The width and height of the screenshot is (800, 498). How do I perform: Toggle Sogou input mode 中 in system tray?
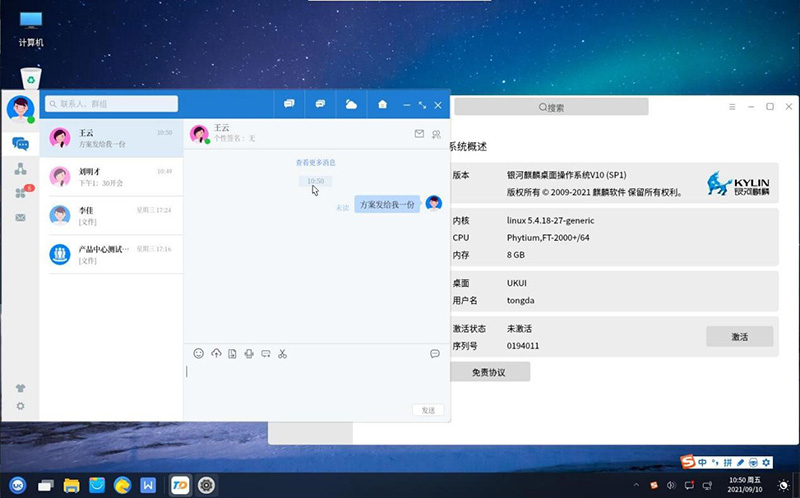[704, 462]
